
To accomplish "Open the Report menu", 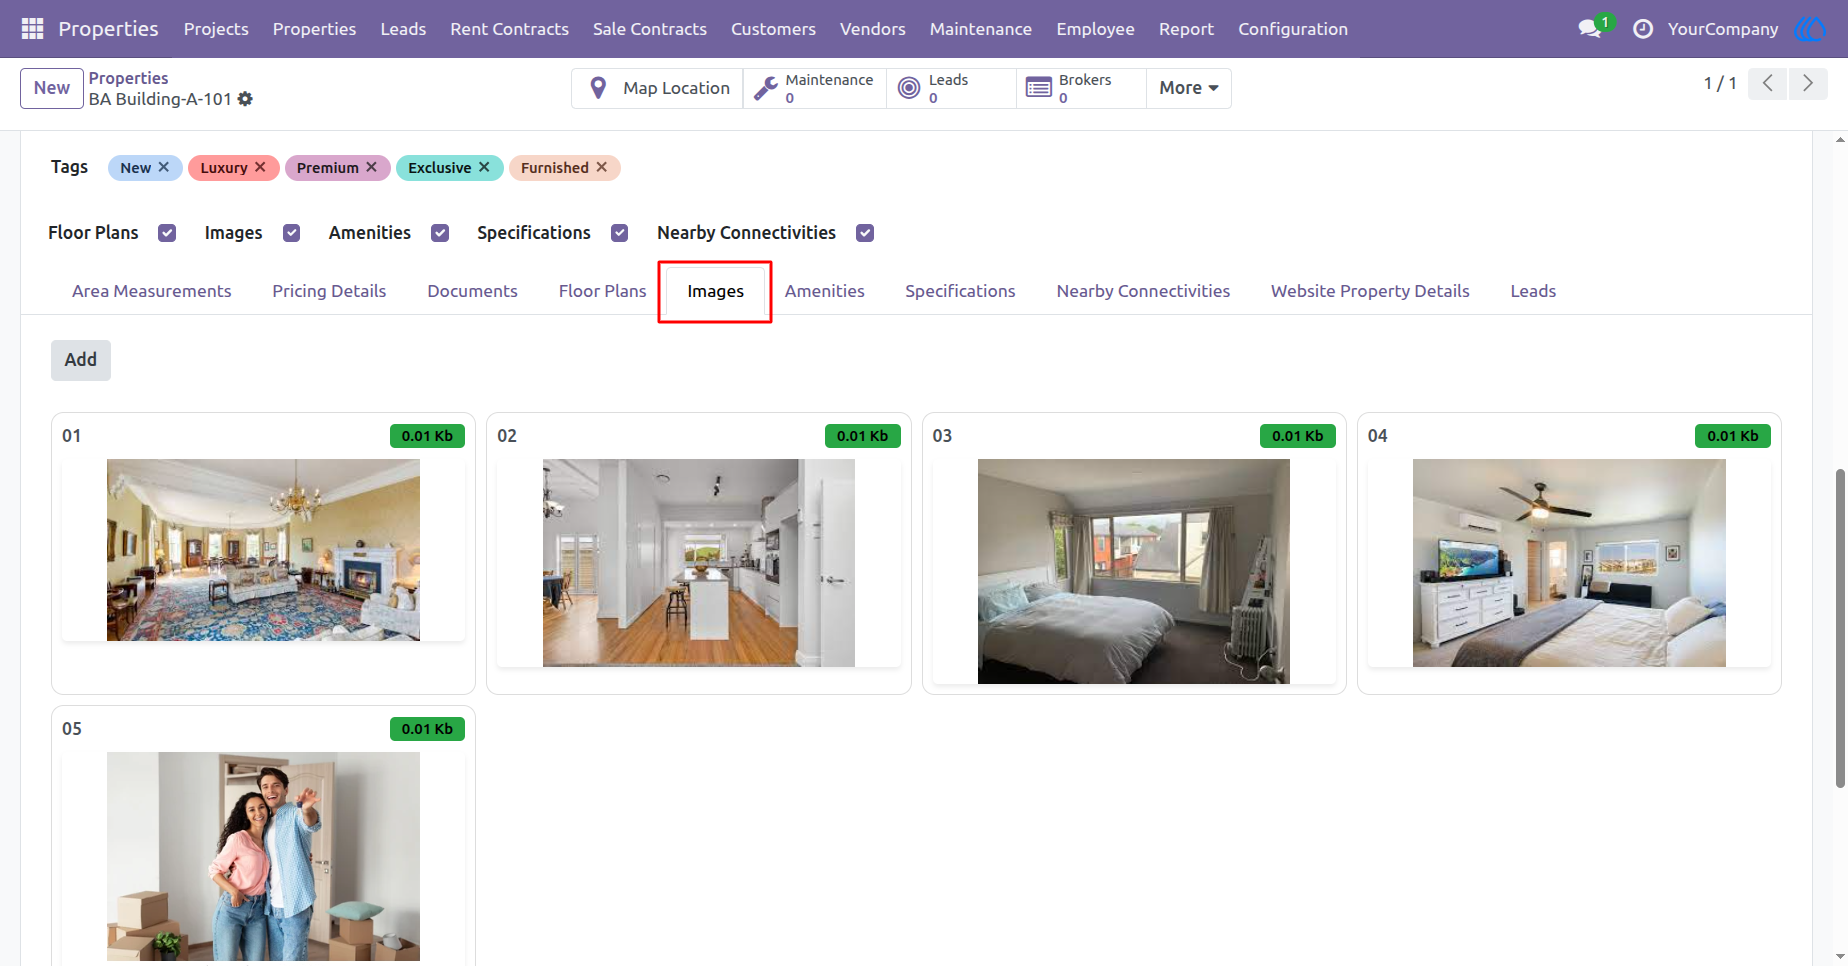I will point(1186,29).
